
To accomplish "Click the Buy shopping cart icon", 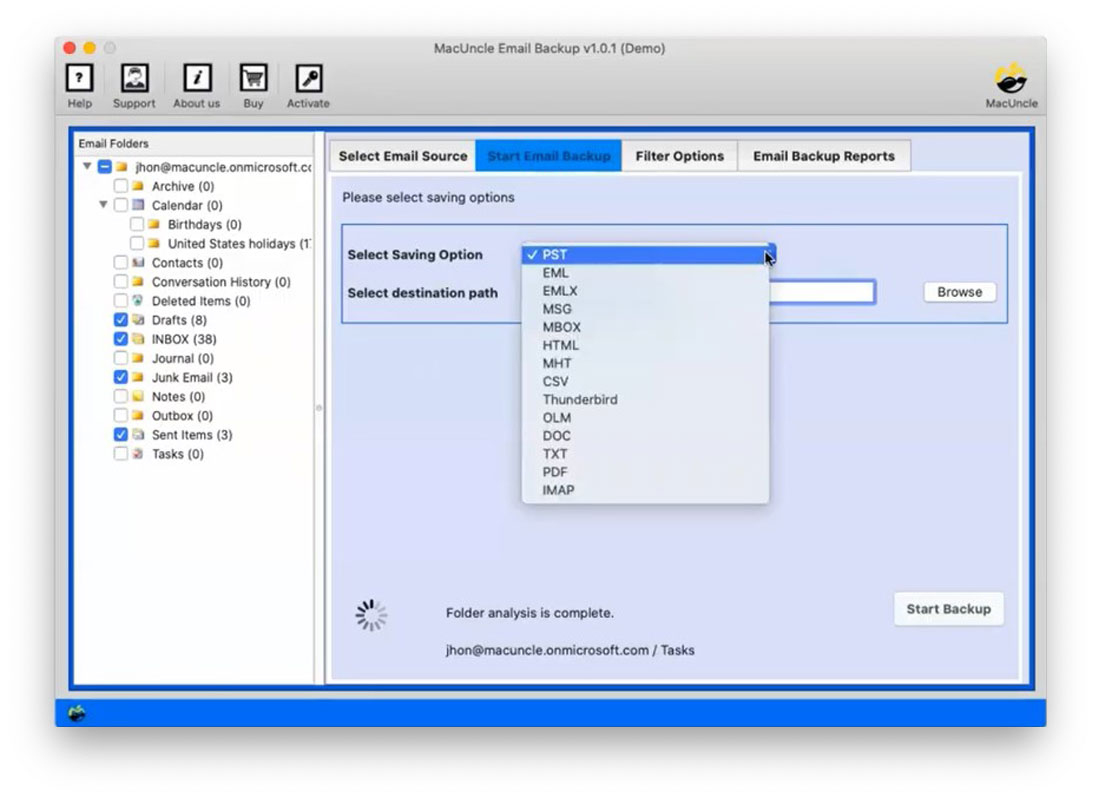I will tap(253, 78).
